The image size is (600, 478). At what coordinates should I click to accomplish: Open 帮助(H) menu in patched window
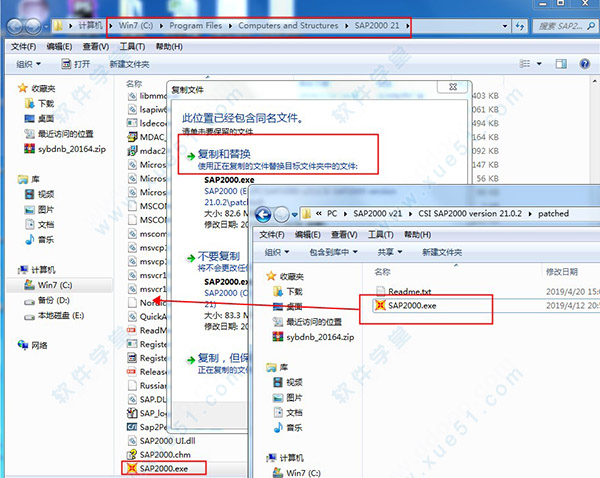(417, 234)
